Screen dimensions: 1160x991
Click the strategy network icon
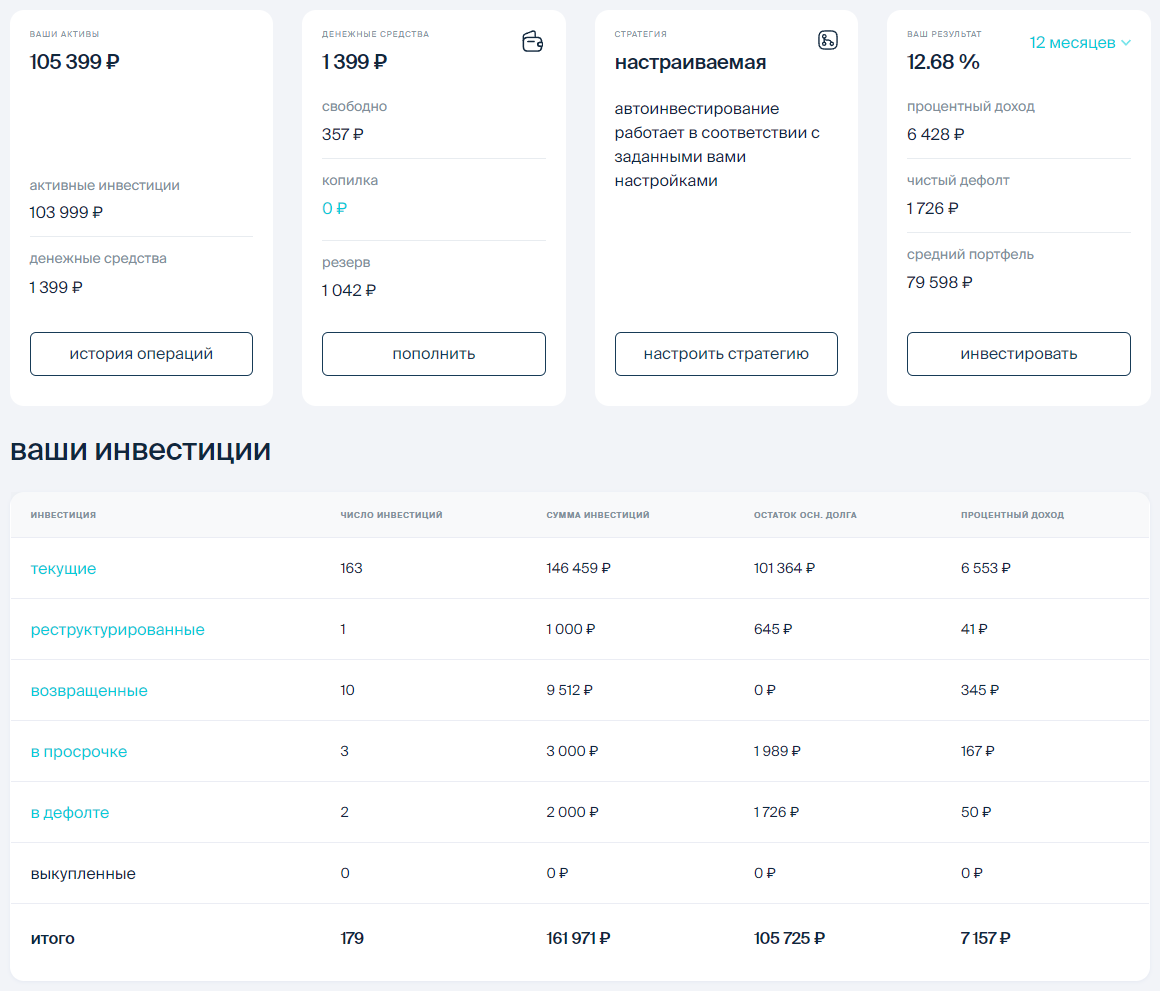coord(828,41)
